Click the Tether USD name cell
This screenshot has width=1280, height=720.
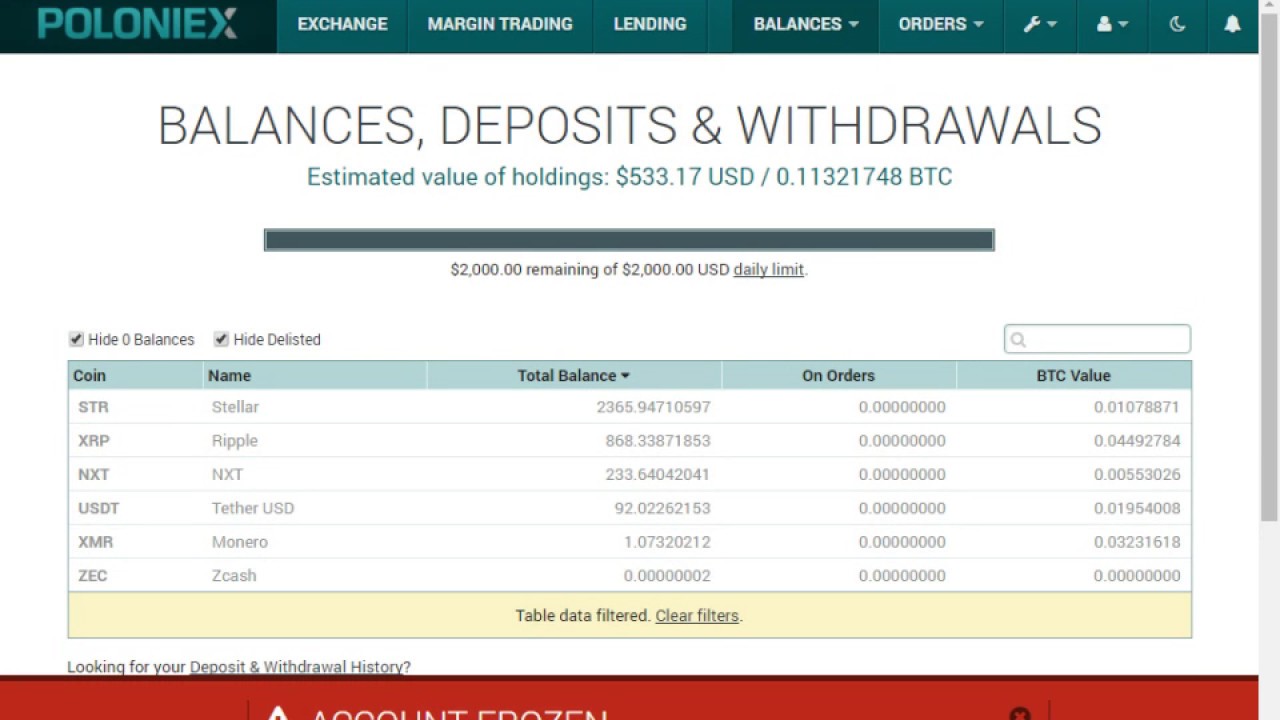coord(253,508)
